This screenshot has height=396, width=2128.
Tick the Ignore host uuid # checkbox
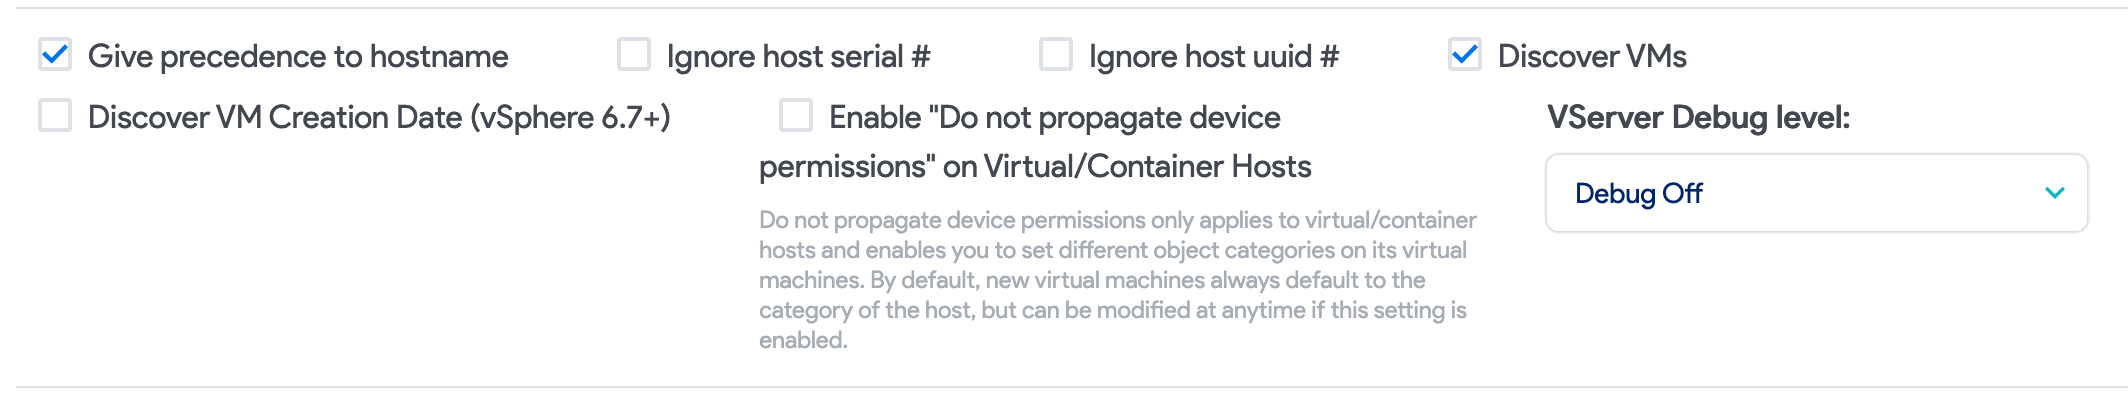1056,55
